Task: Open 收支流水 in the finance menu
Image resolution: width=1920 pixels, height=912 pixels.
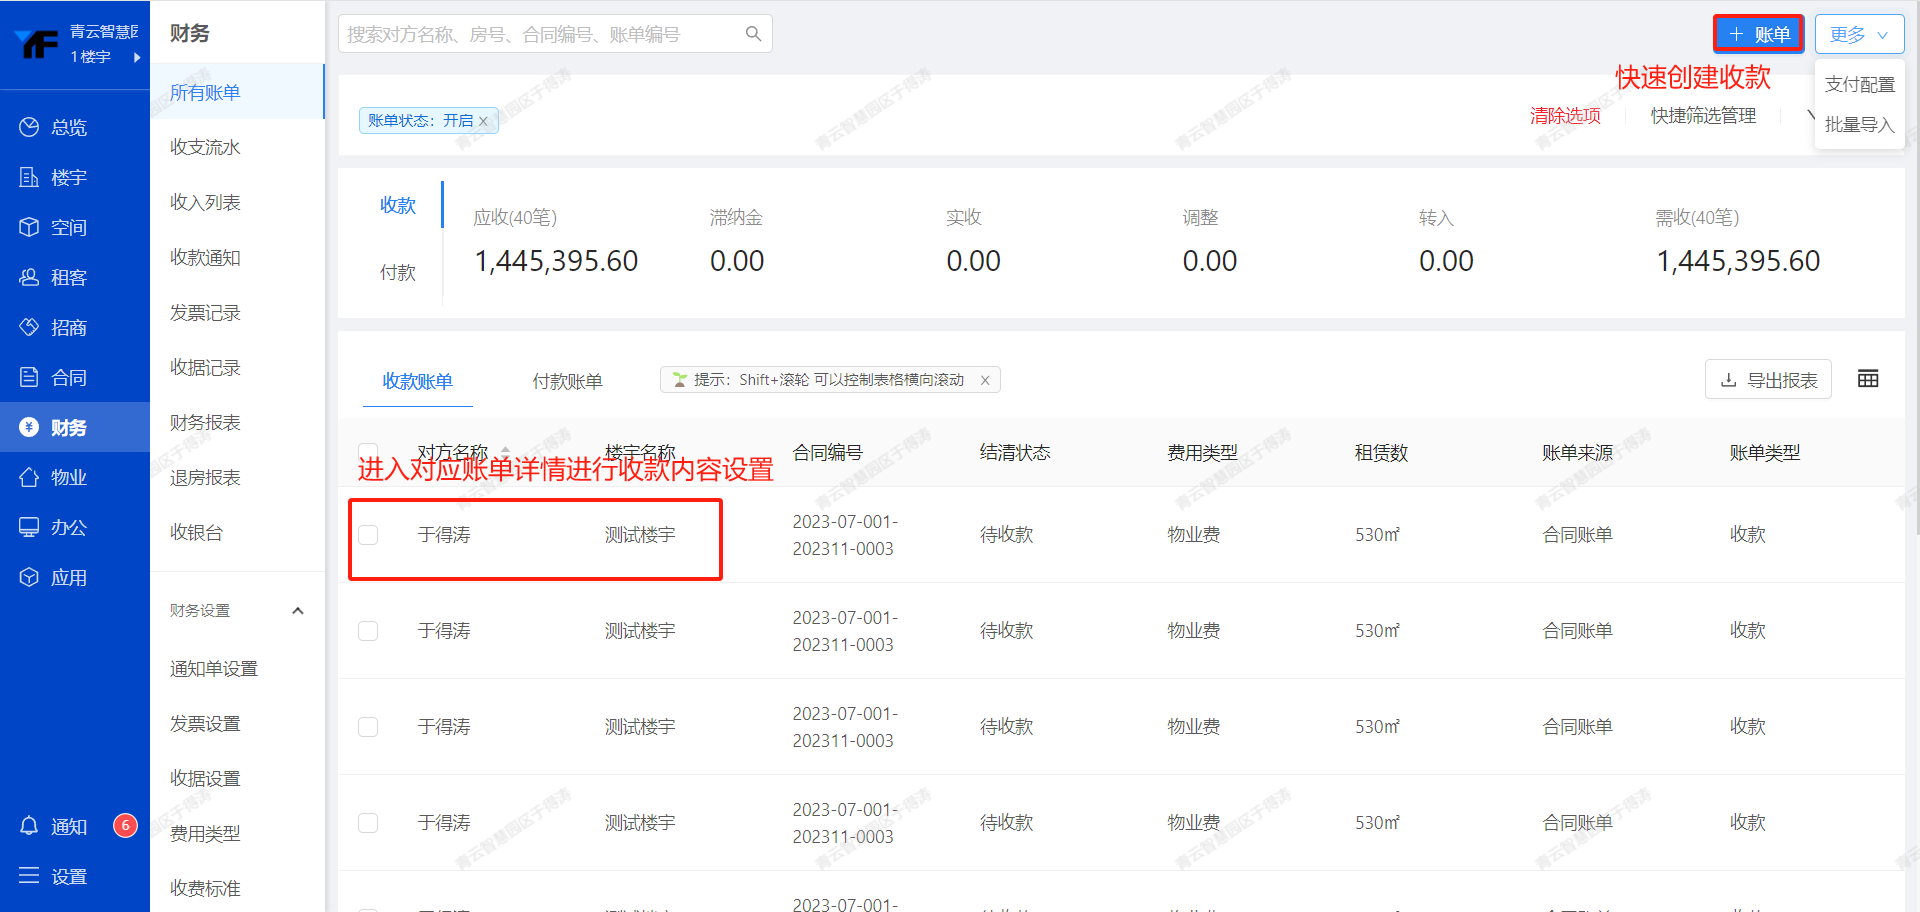Action: (205, 147)
